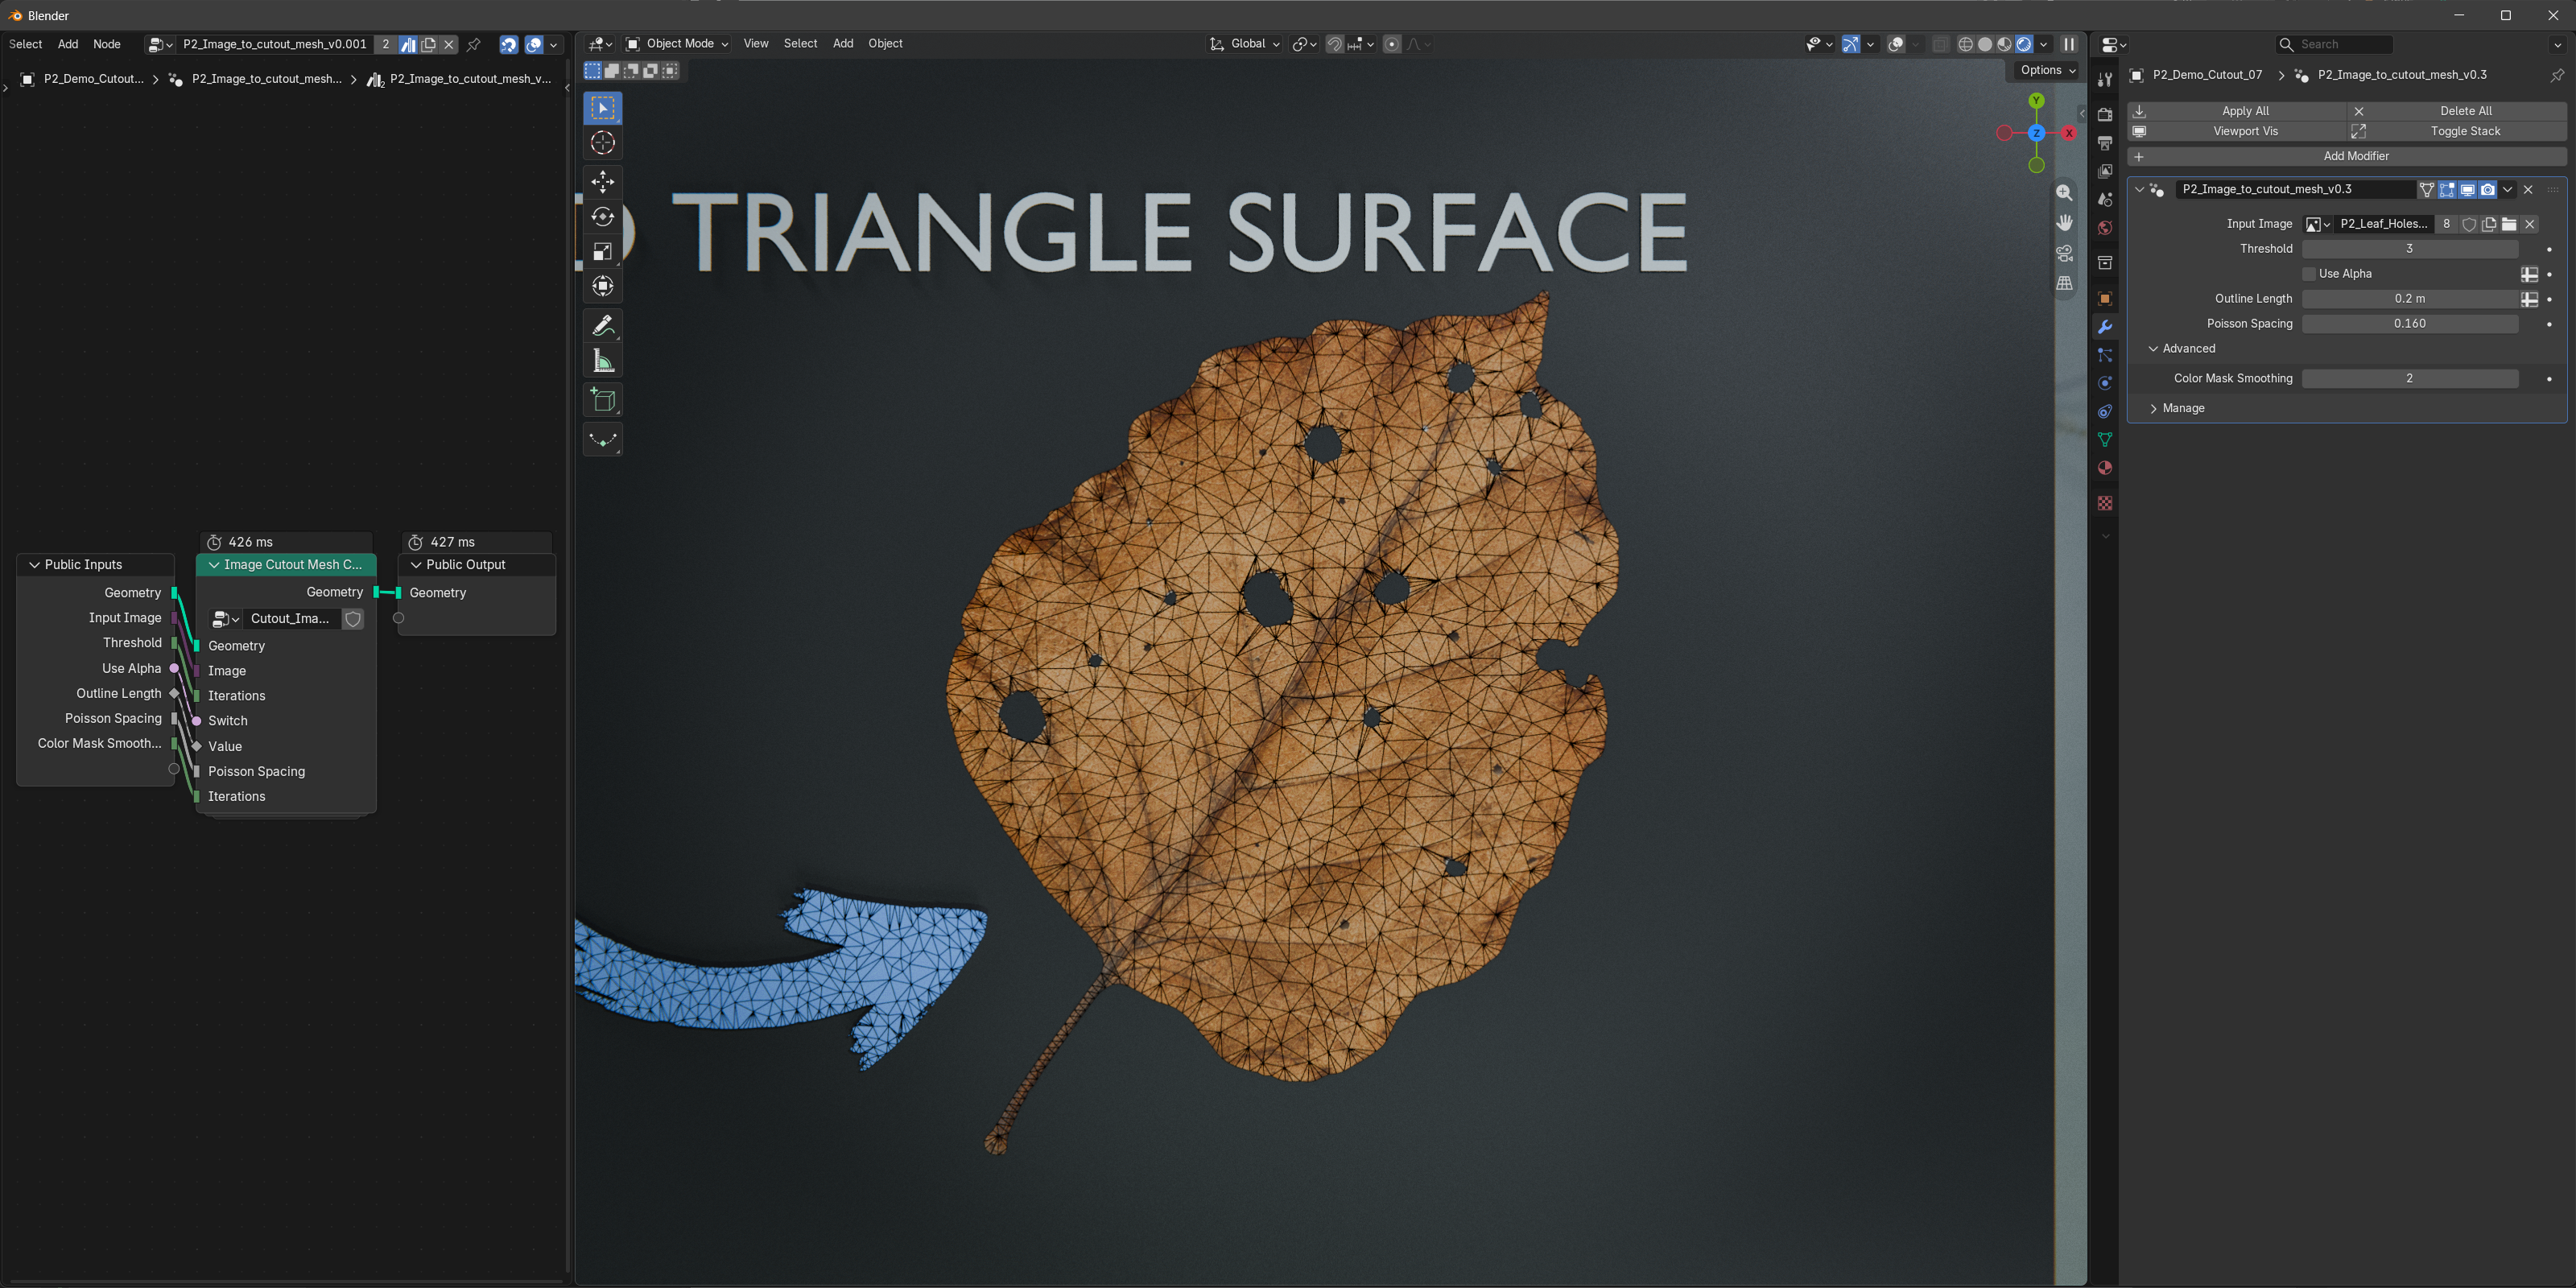Screen dimensions: 2576x1288
Task: Toggle proportional editing in viewport header
Action: (x=1392, y=44)
